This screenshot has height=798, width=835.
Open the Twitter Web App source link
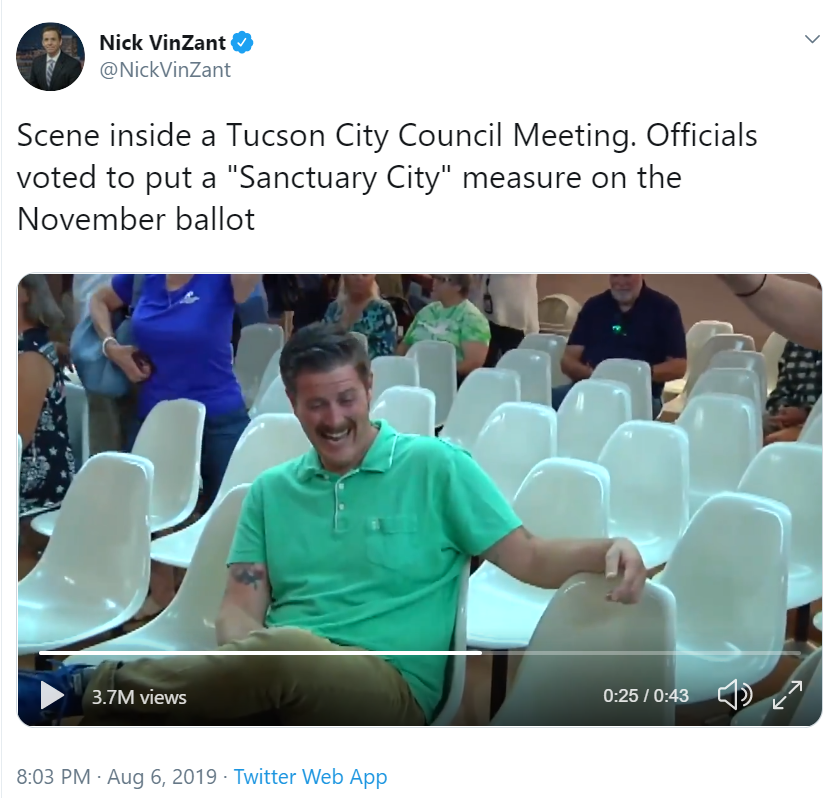310,776
